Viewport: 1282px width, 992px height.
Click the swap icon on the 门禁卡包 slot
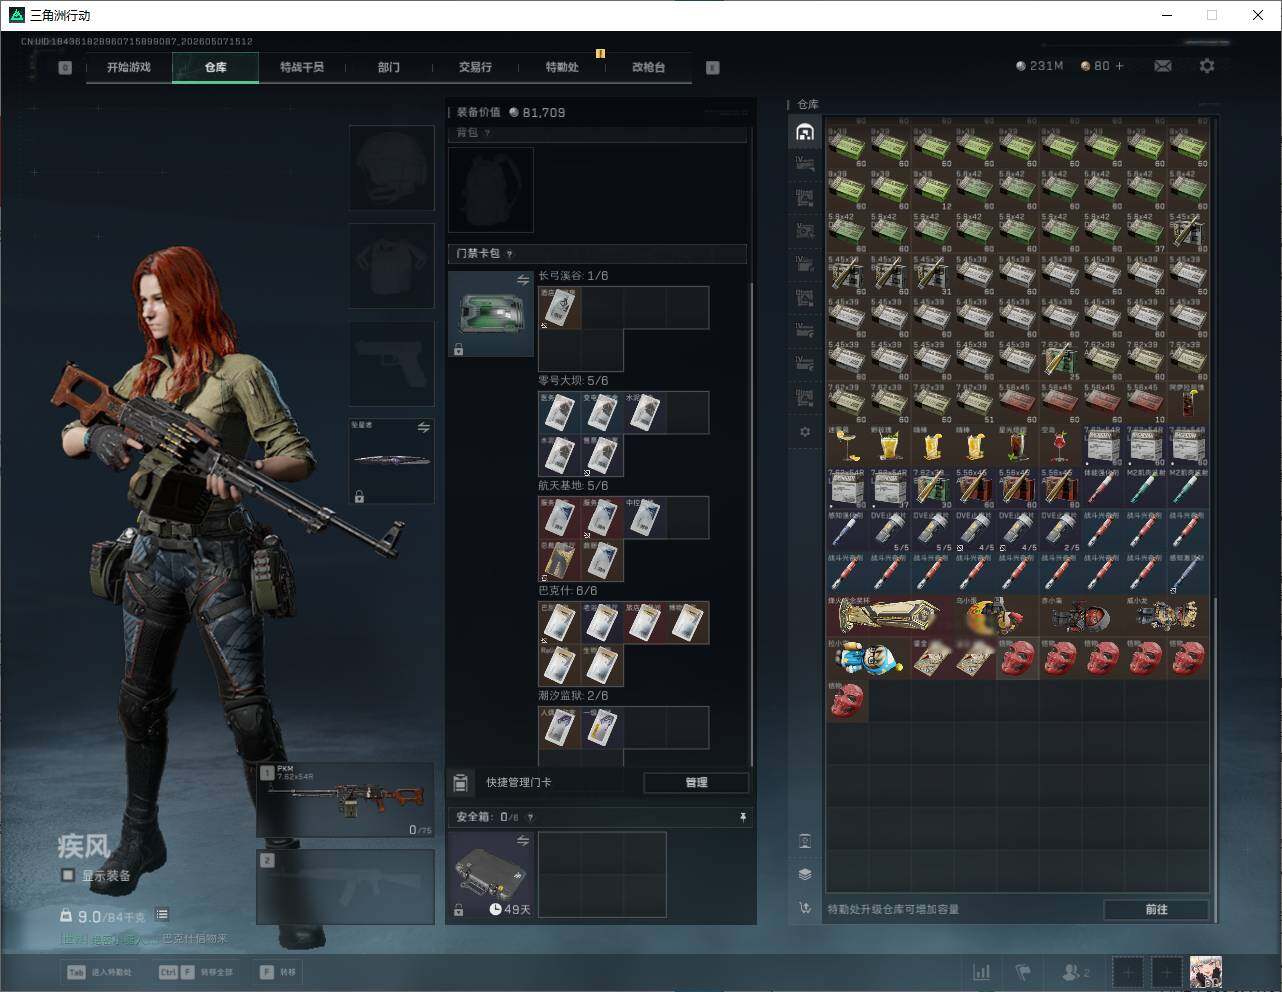522,281
